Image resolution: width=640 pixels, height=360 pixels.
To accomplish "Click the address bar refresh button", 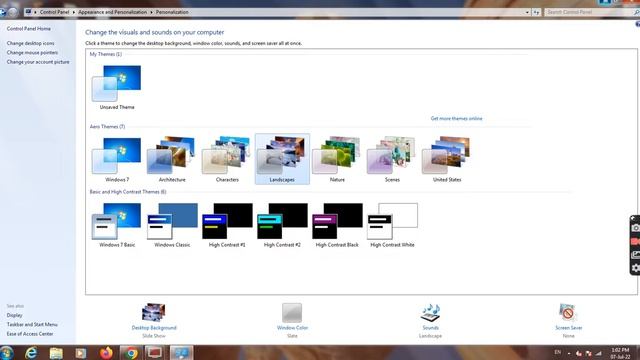I will pos(536,12).
